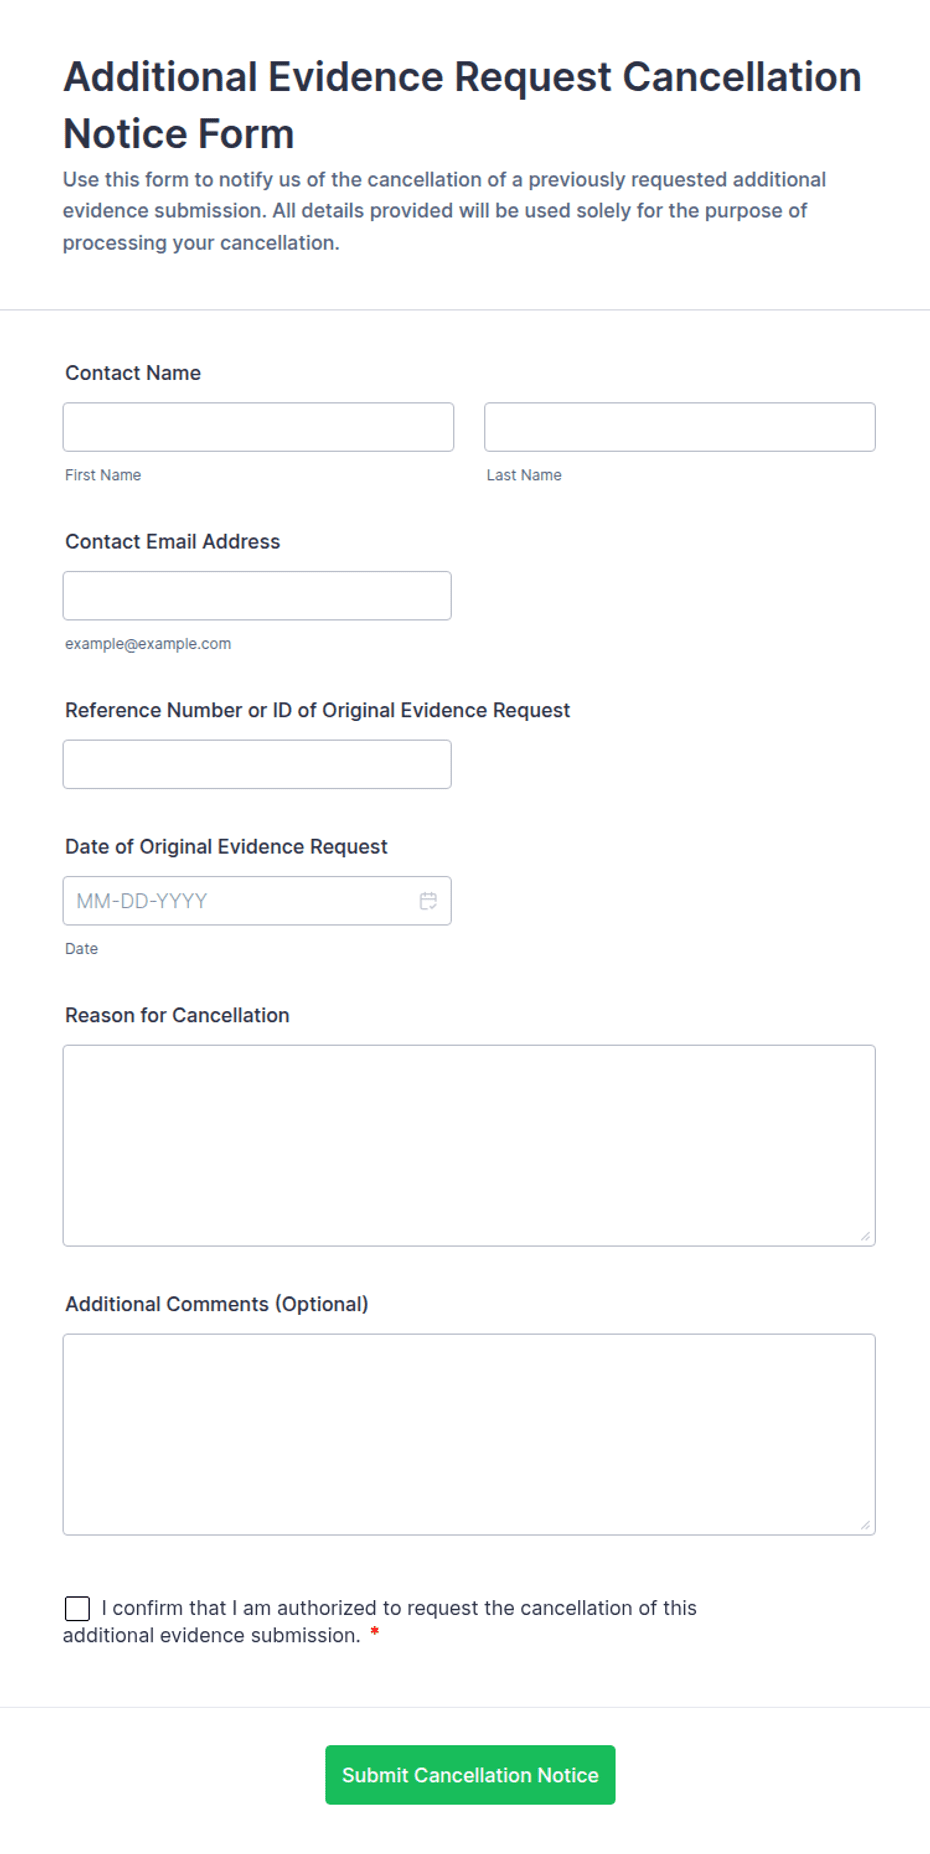This screenshot has width=930, height=1854.
Task: Focus the Last Name input field
Action: [x=680, y=427]
